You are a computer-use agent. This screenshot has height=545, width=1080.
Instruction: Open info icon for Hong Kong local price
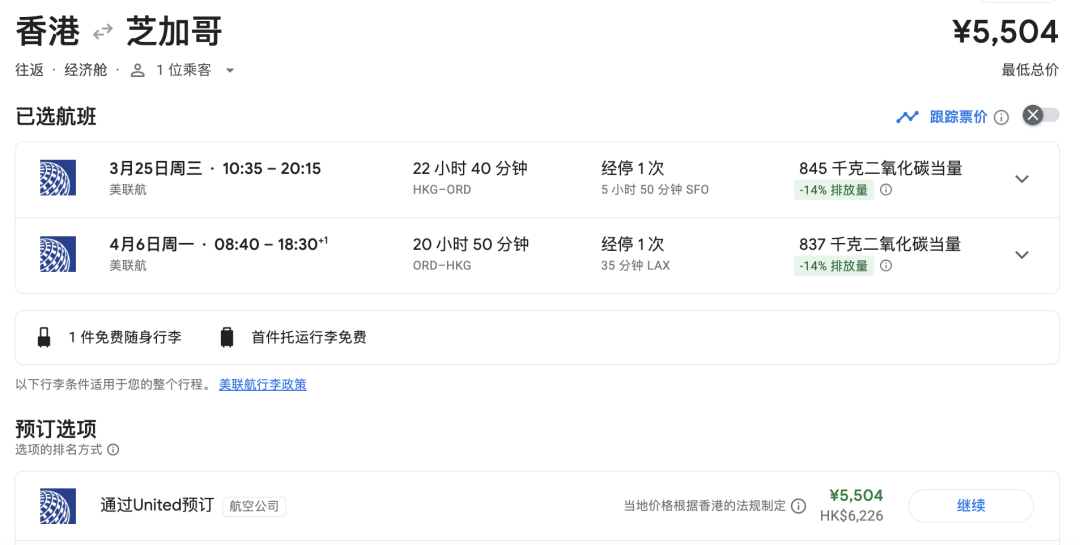(798, 506)
